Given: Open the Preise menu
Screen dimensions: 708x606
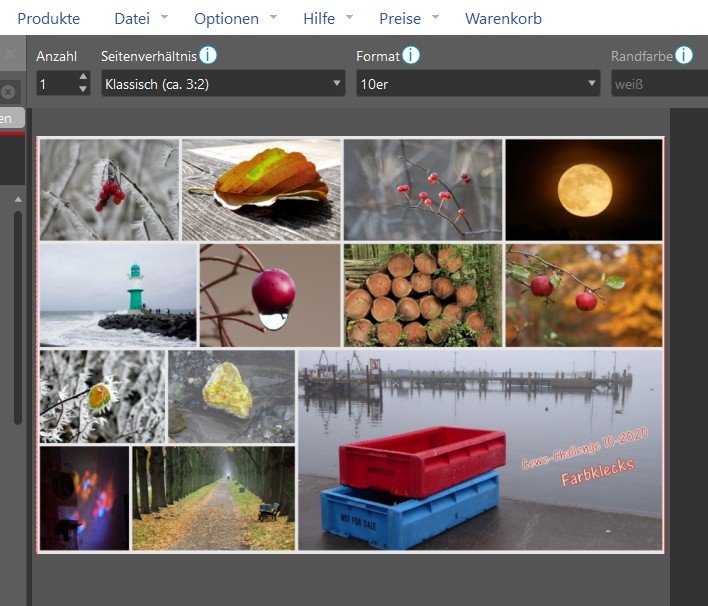Looking at the screenshot, I should (400, 19).
